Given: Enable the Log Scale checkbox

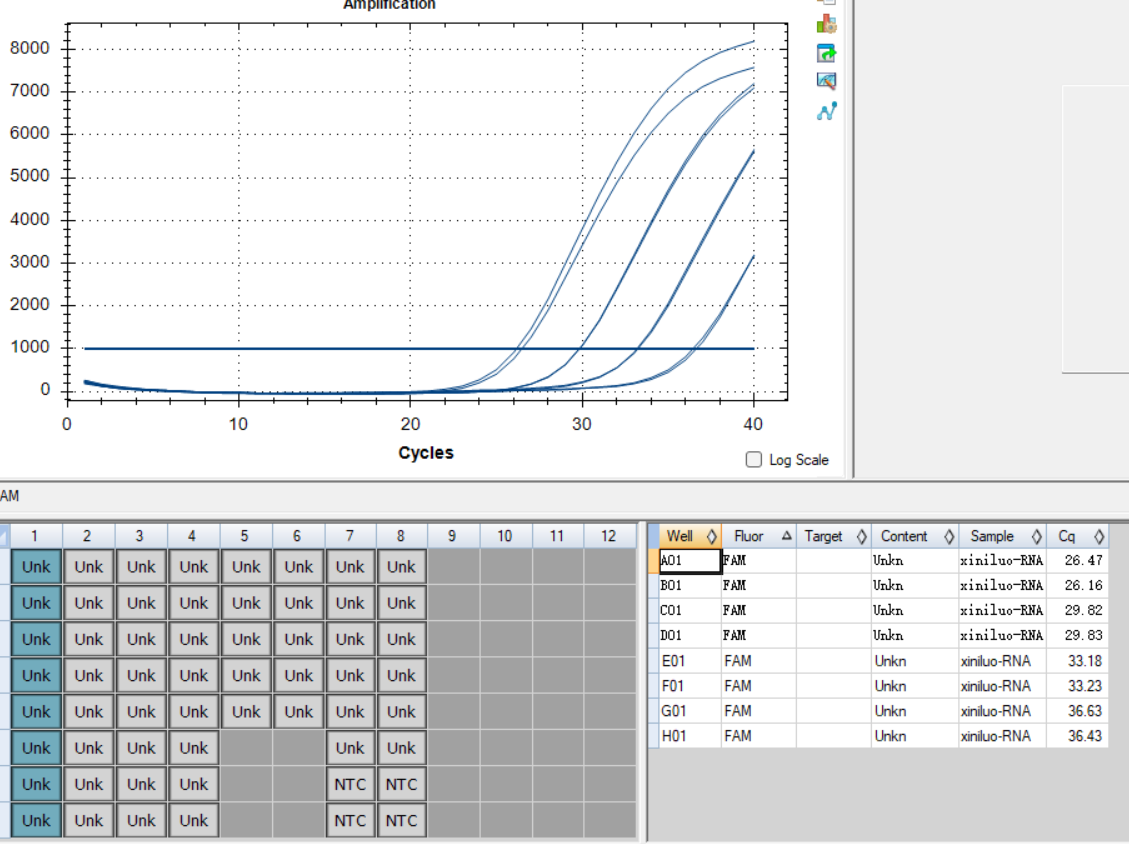Looking at the screenshot, I should [754, 459].
